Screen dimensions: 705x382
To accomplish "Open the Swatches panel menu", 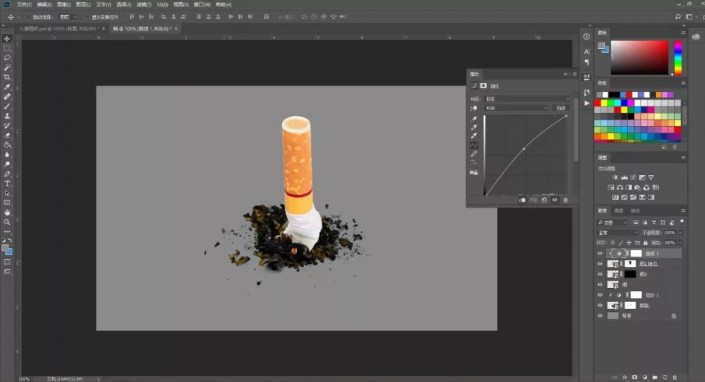I will pos(683,83).
